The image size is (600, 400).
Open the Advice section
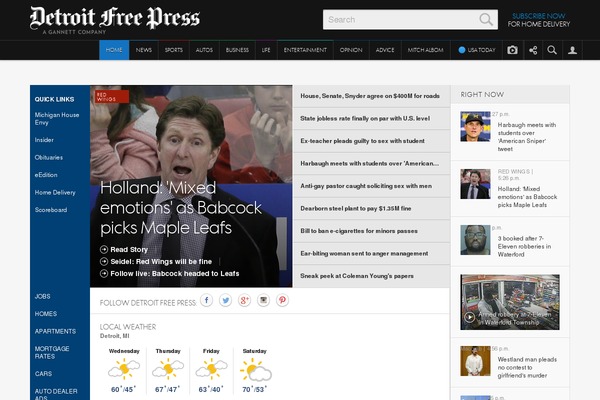click(385, 50)
